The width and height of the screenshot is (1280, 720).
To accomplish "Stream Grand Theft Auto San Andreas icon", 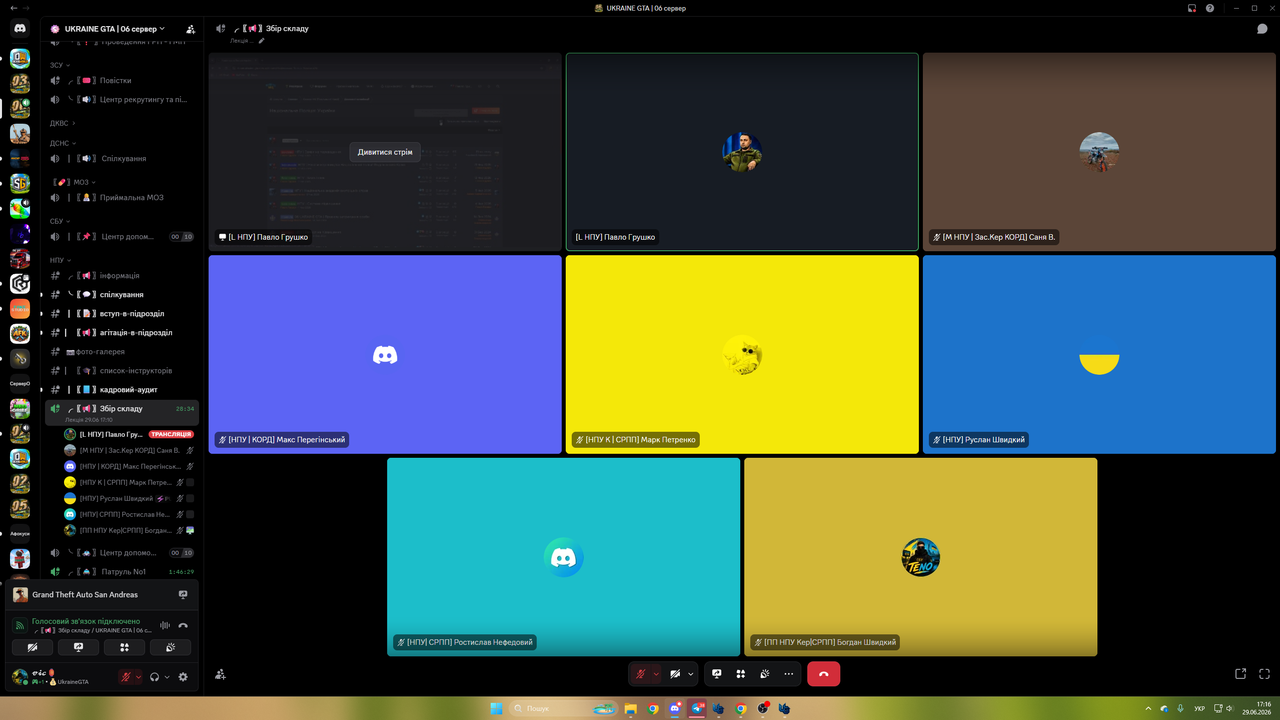I will [183, 594].
